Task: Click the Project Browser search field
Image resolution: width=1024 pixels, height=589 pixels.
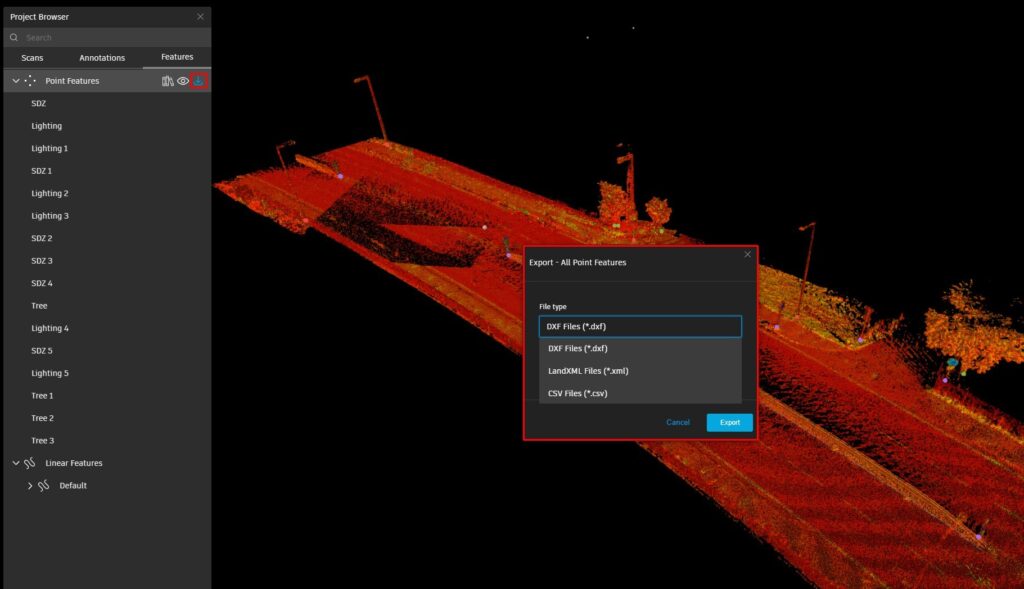Action: pyautogui.click(x=110, y=38)
